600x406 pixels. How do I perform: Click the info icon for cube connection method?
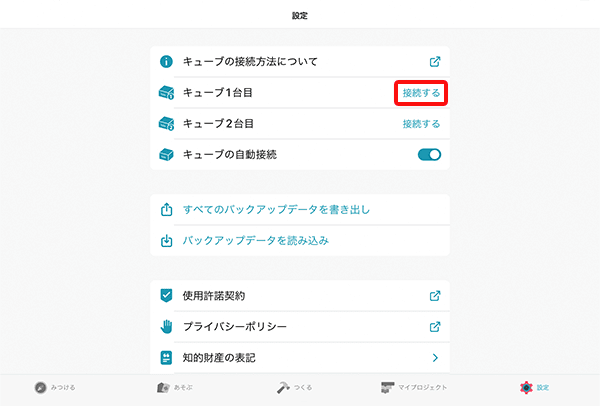[x=167, y=62]
